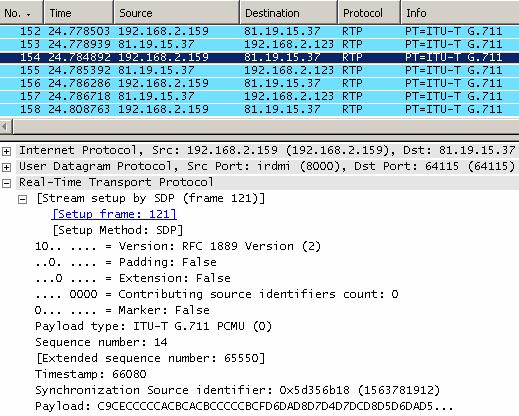Open the Setup frame: 121 link

[x=114, y=214]
